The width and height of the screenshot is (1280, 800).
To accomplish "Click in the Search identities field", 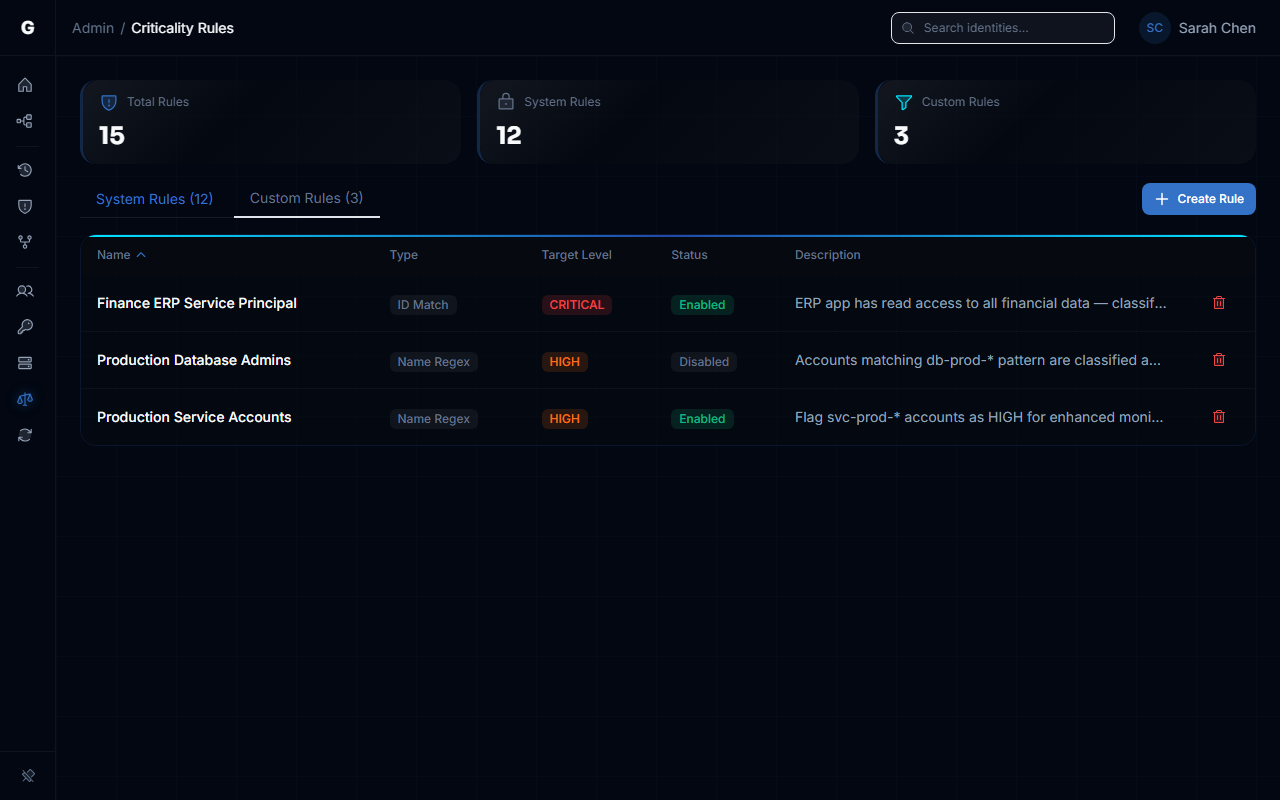I will pos(1002,27).
